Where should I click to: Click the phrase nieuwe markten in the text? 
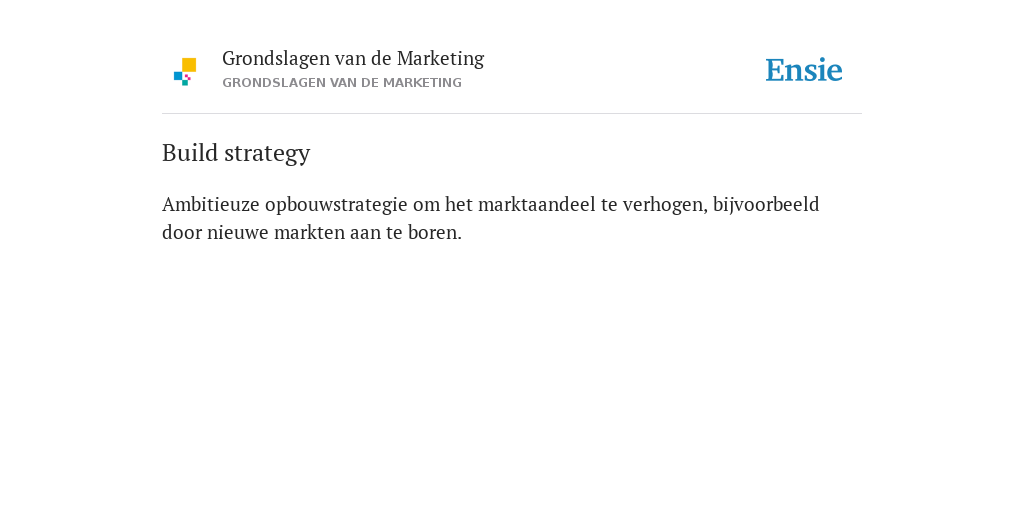click(x=276, y=232)
